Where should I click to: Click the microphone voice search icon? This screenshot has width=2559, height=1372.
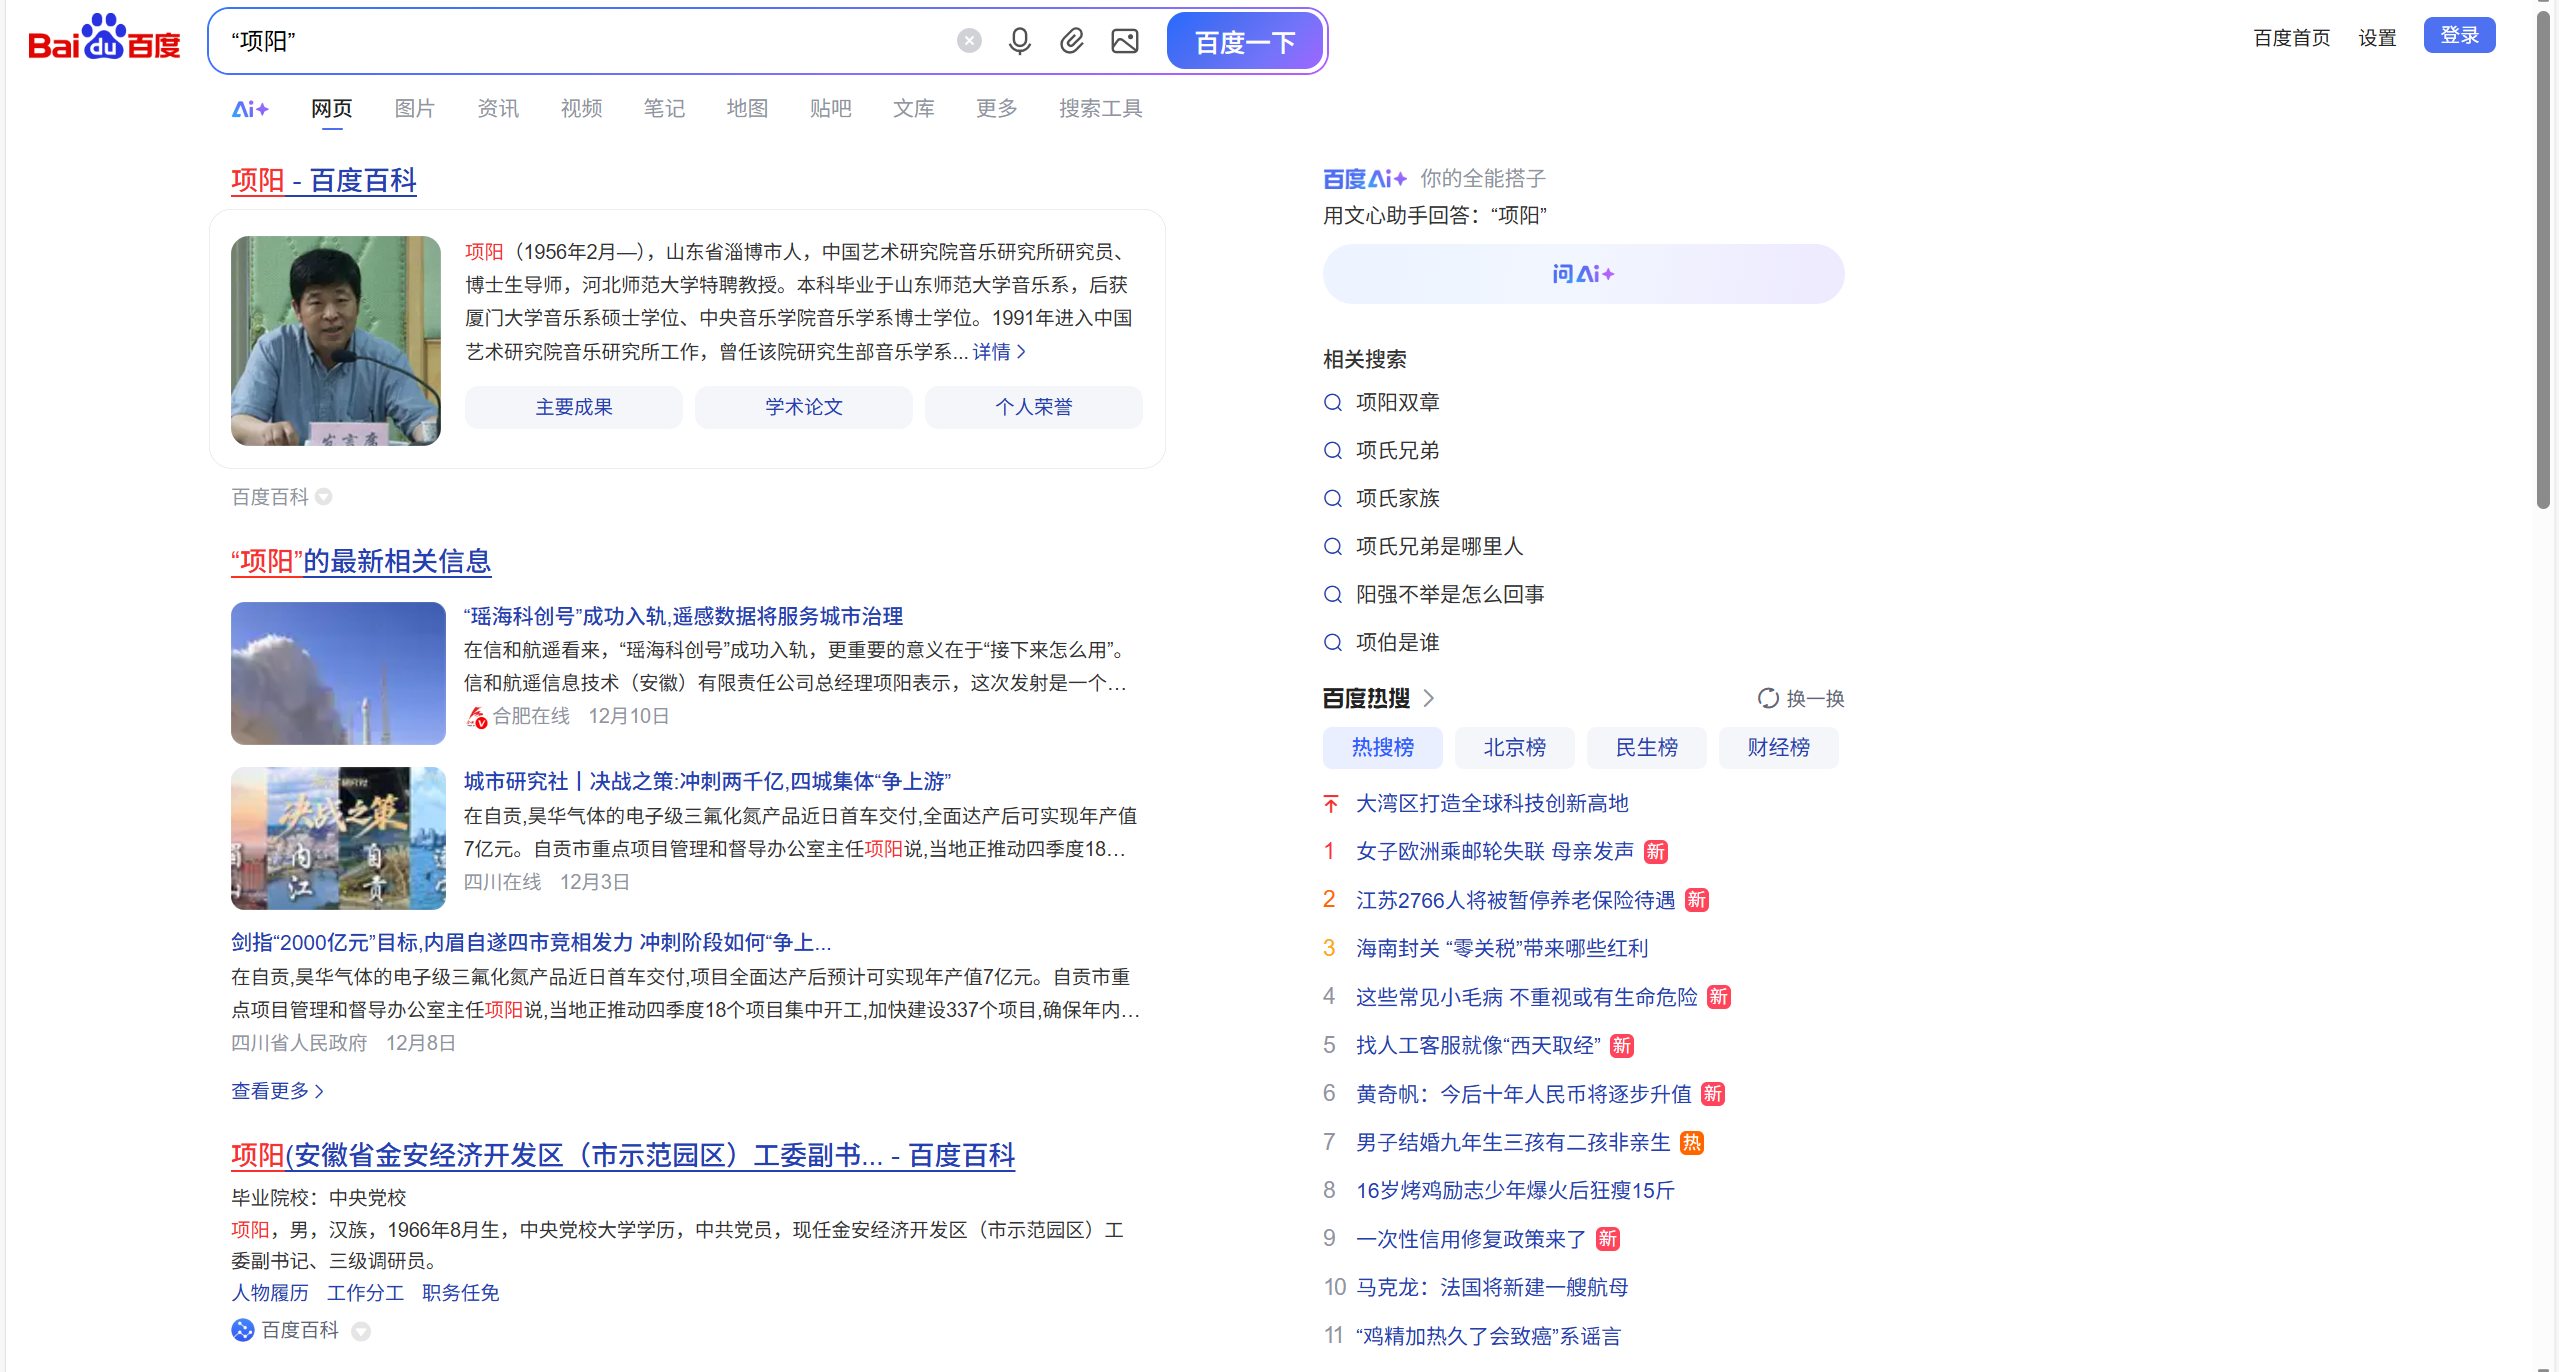pyautogui.click(x=1019, y=41)
